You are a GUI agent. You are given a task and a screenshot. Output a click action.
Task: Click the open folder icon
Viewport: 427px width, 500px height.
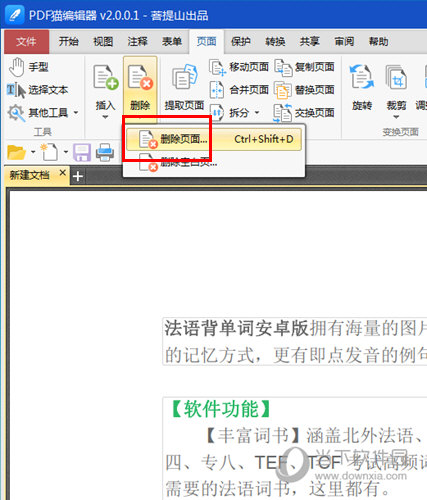[16, 152]
